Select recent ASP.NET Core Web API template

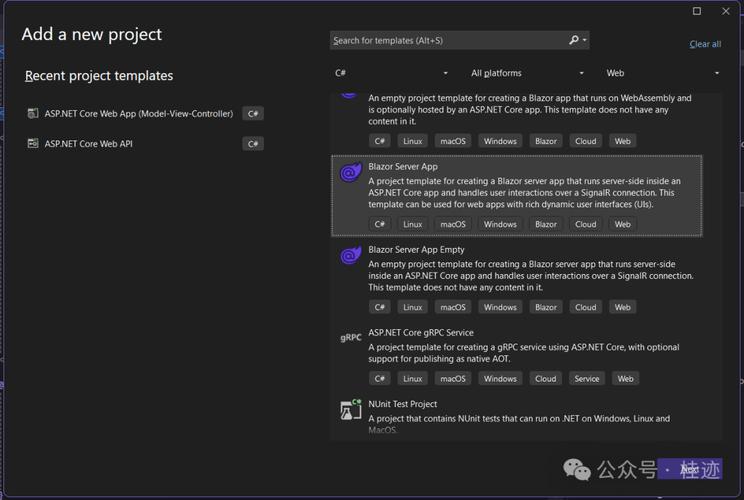click(x=145, y=144)
